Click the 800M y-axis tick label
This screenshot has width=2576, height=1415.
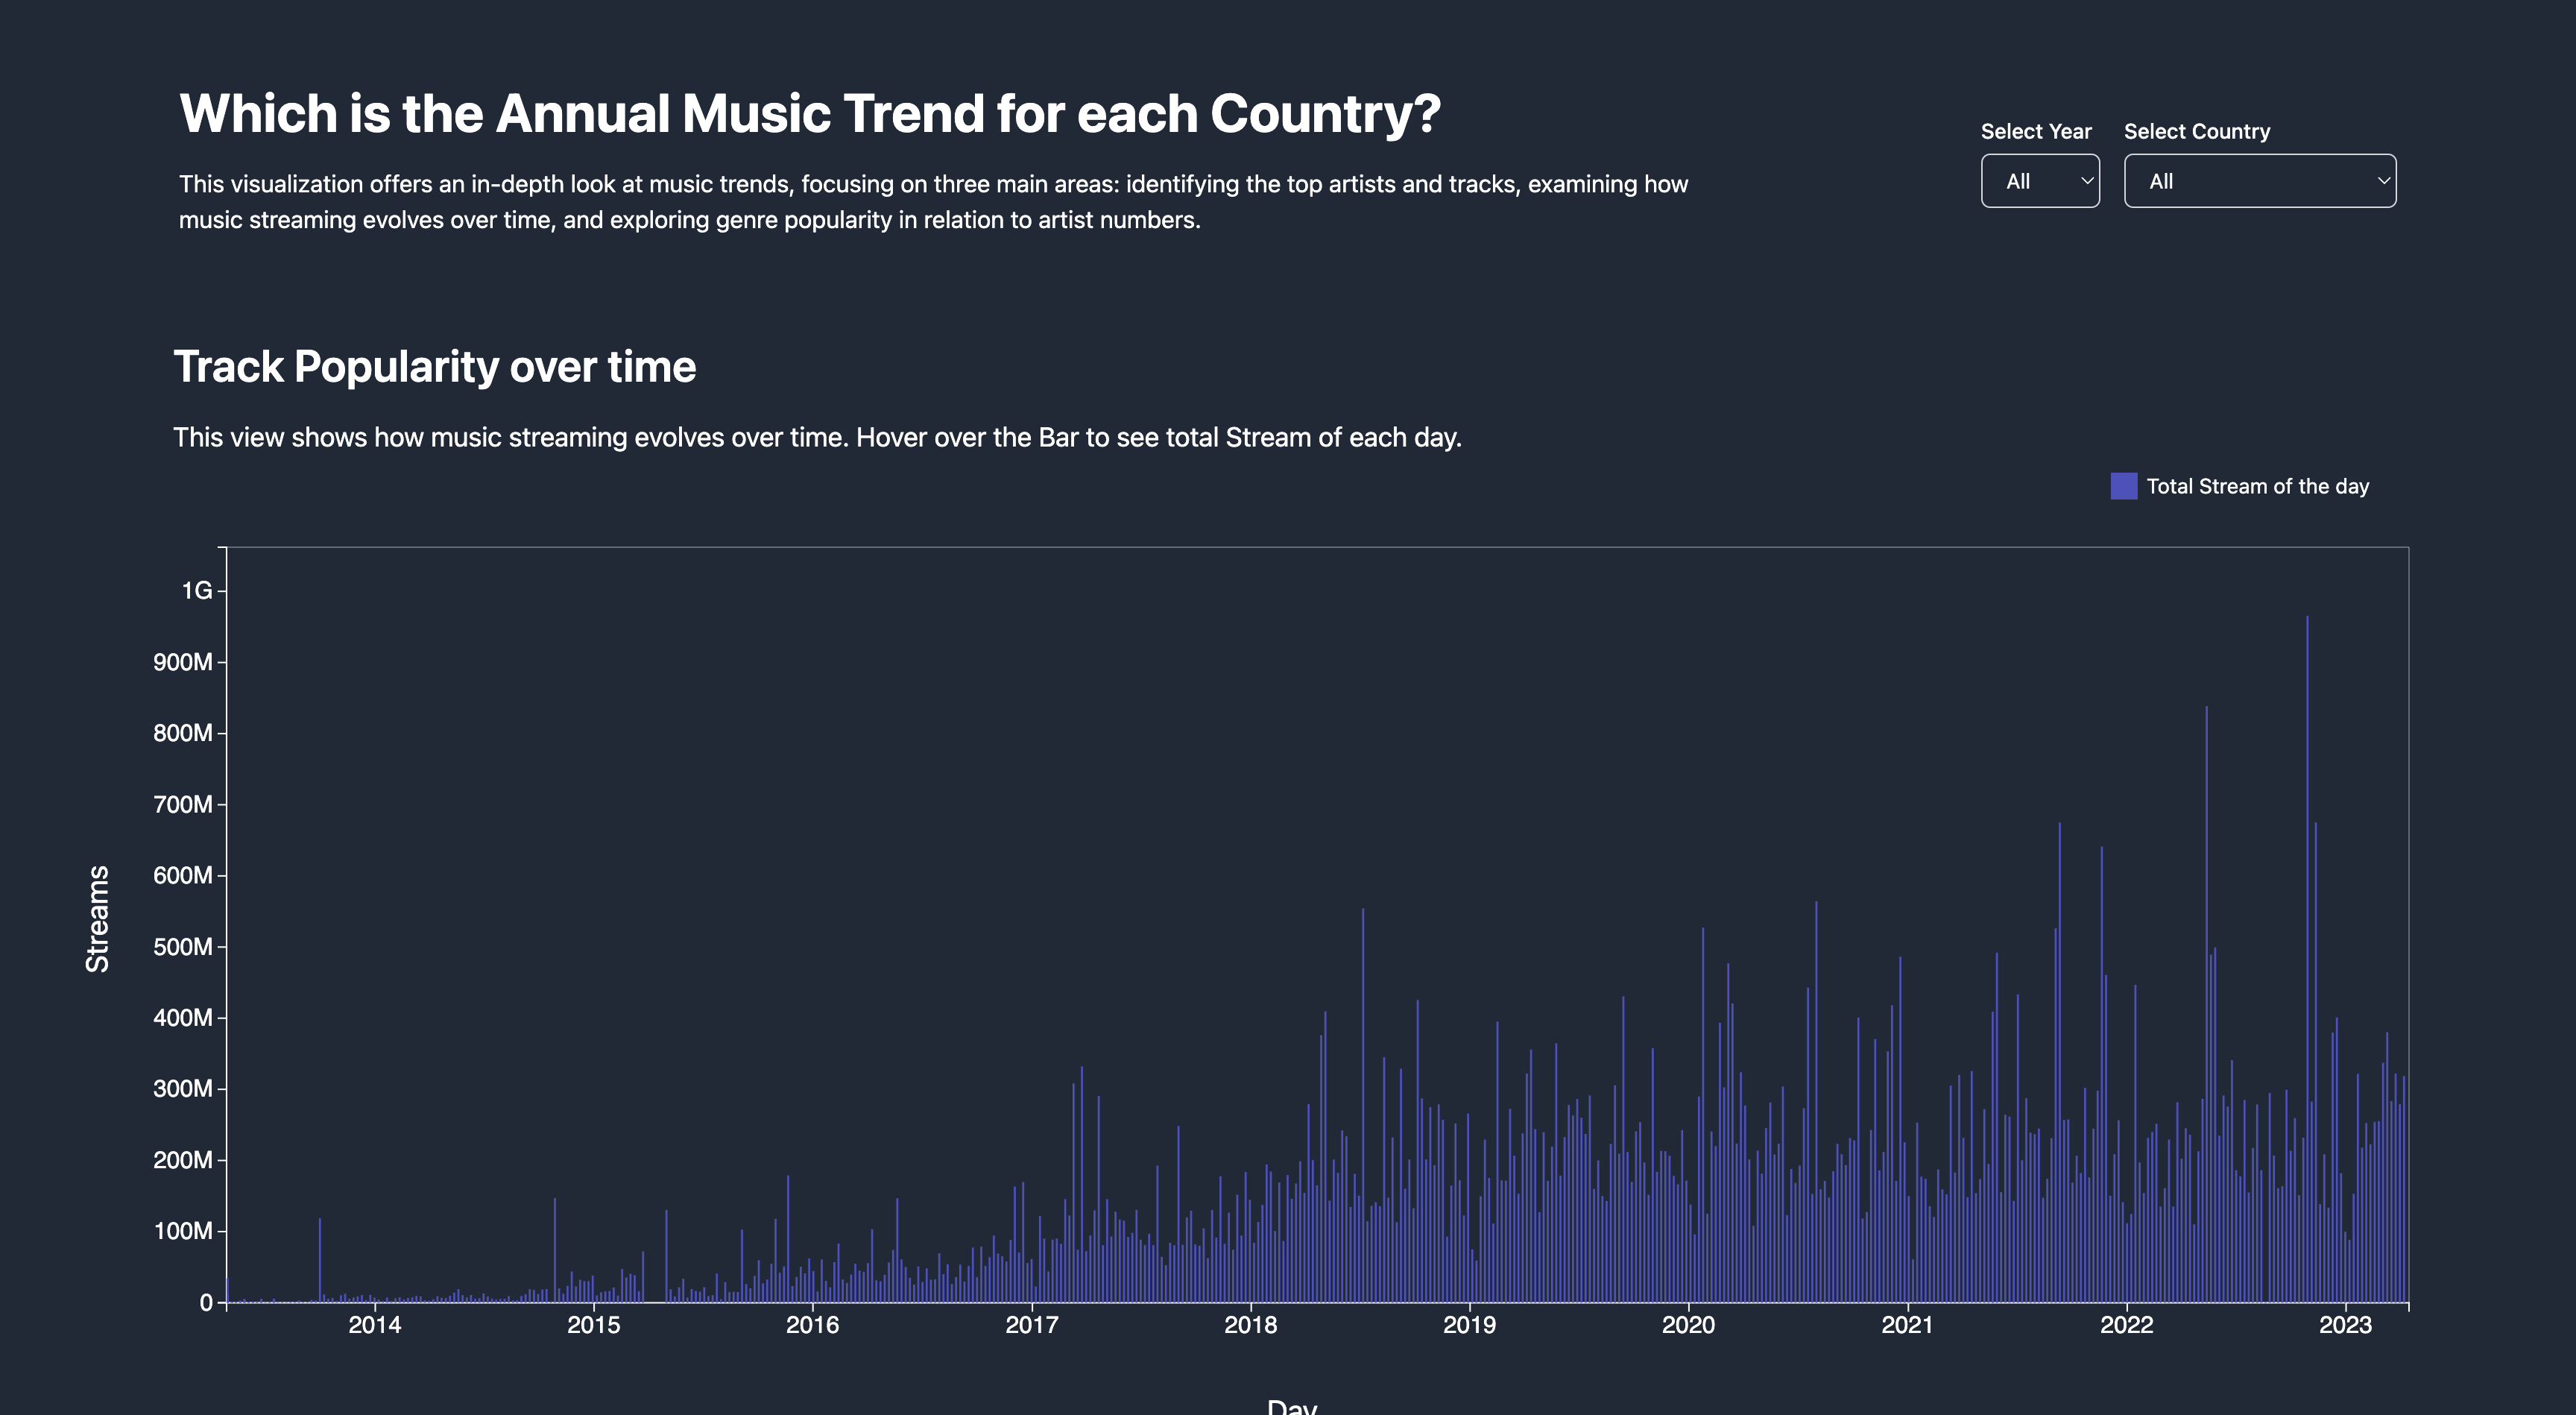[183, 733]
